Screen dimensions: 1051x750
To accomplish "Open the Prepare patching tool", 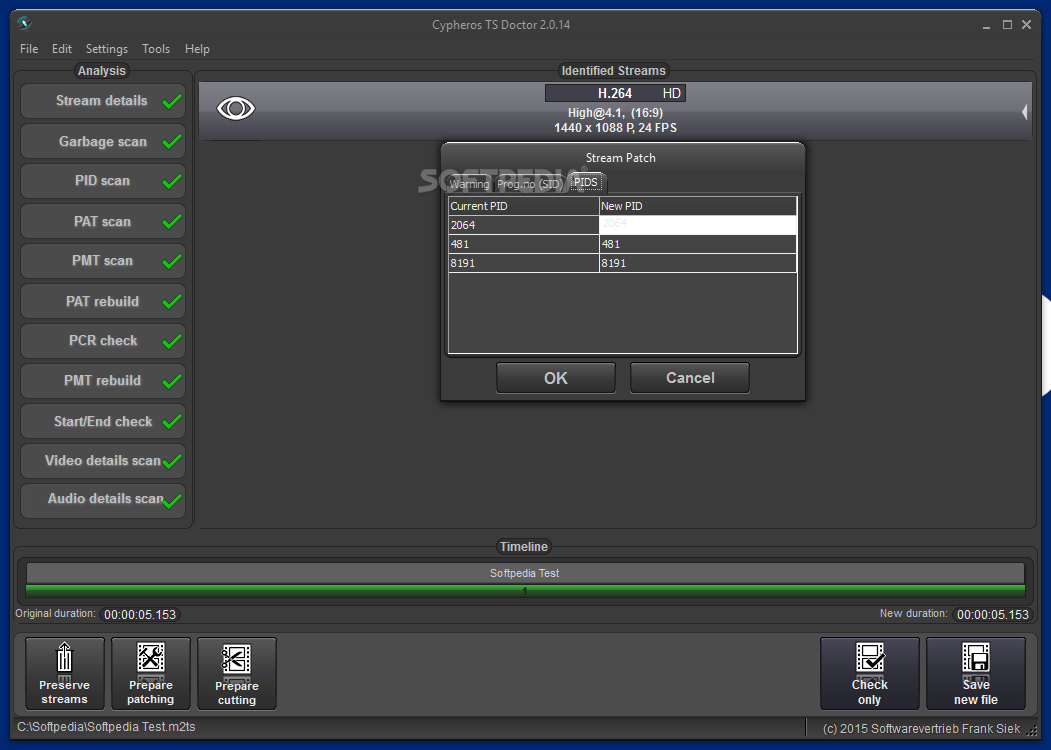I will pyautogui.click(x=151, y=673).
